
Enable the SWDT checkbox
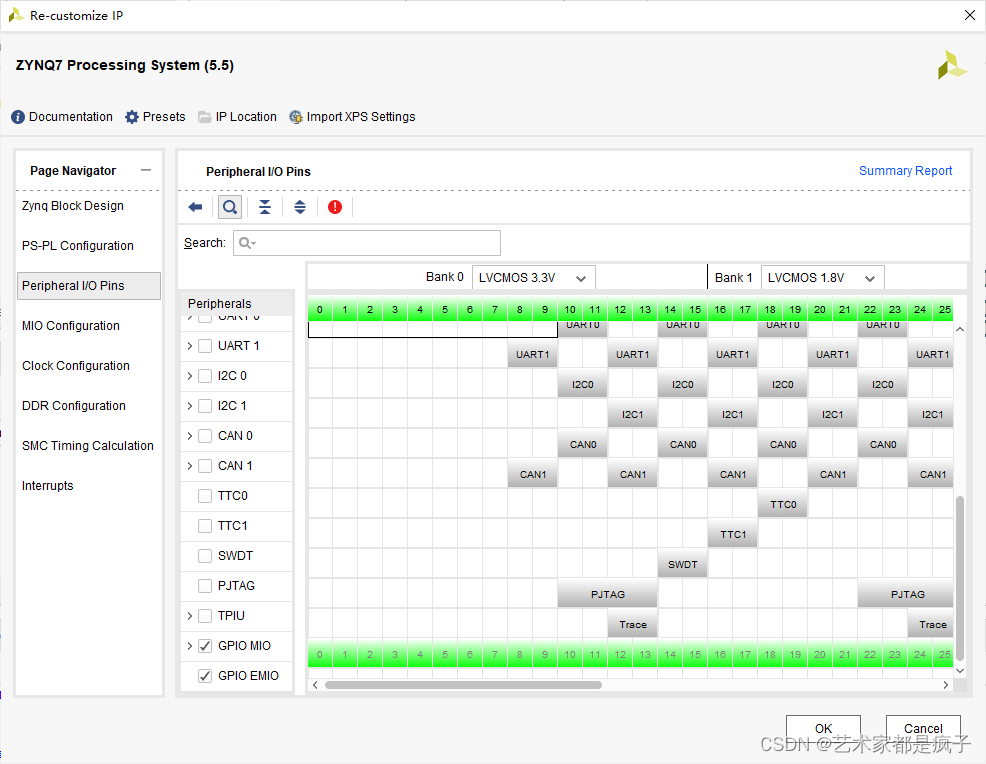(205, 556)
